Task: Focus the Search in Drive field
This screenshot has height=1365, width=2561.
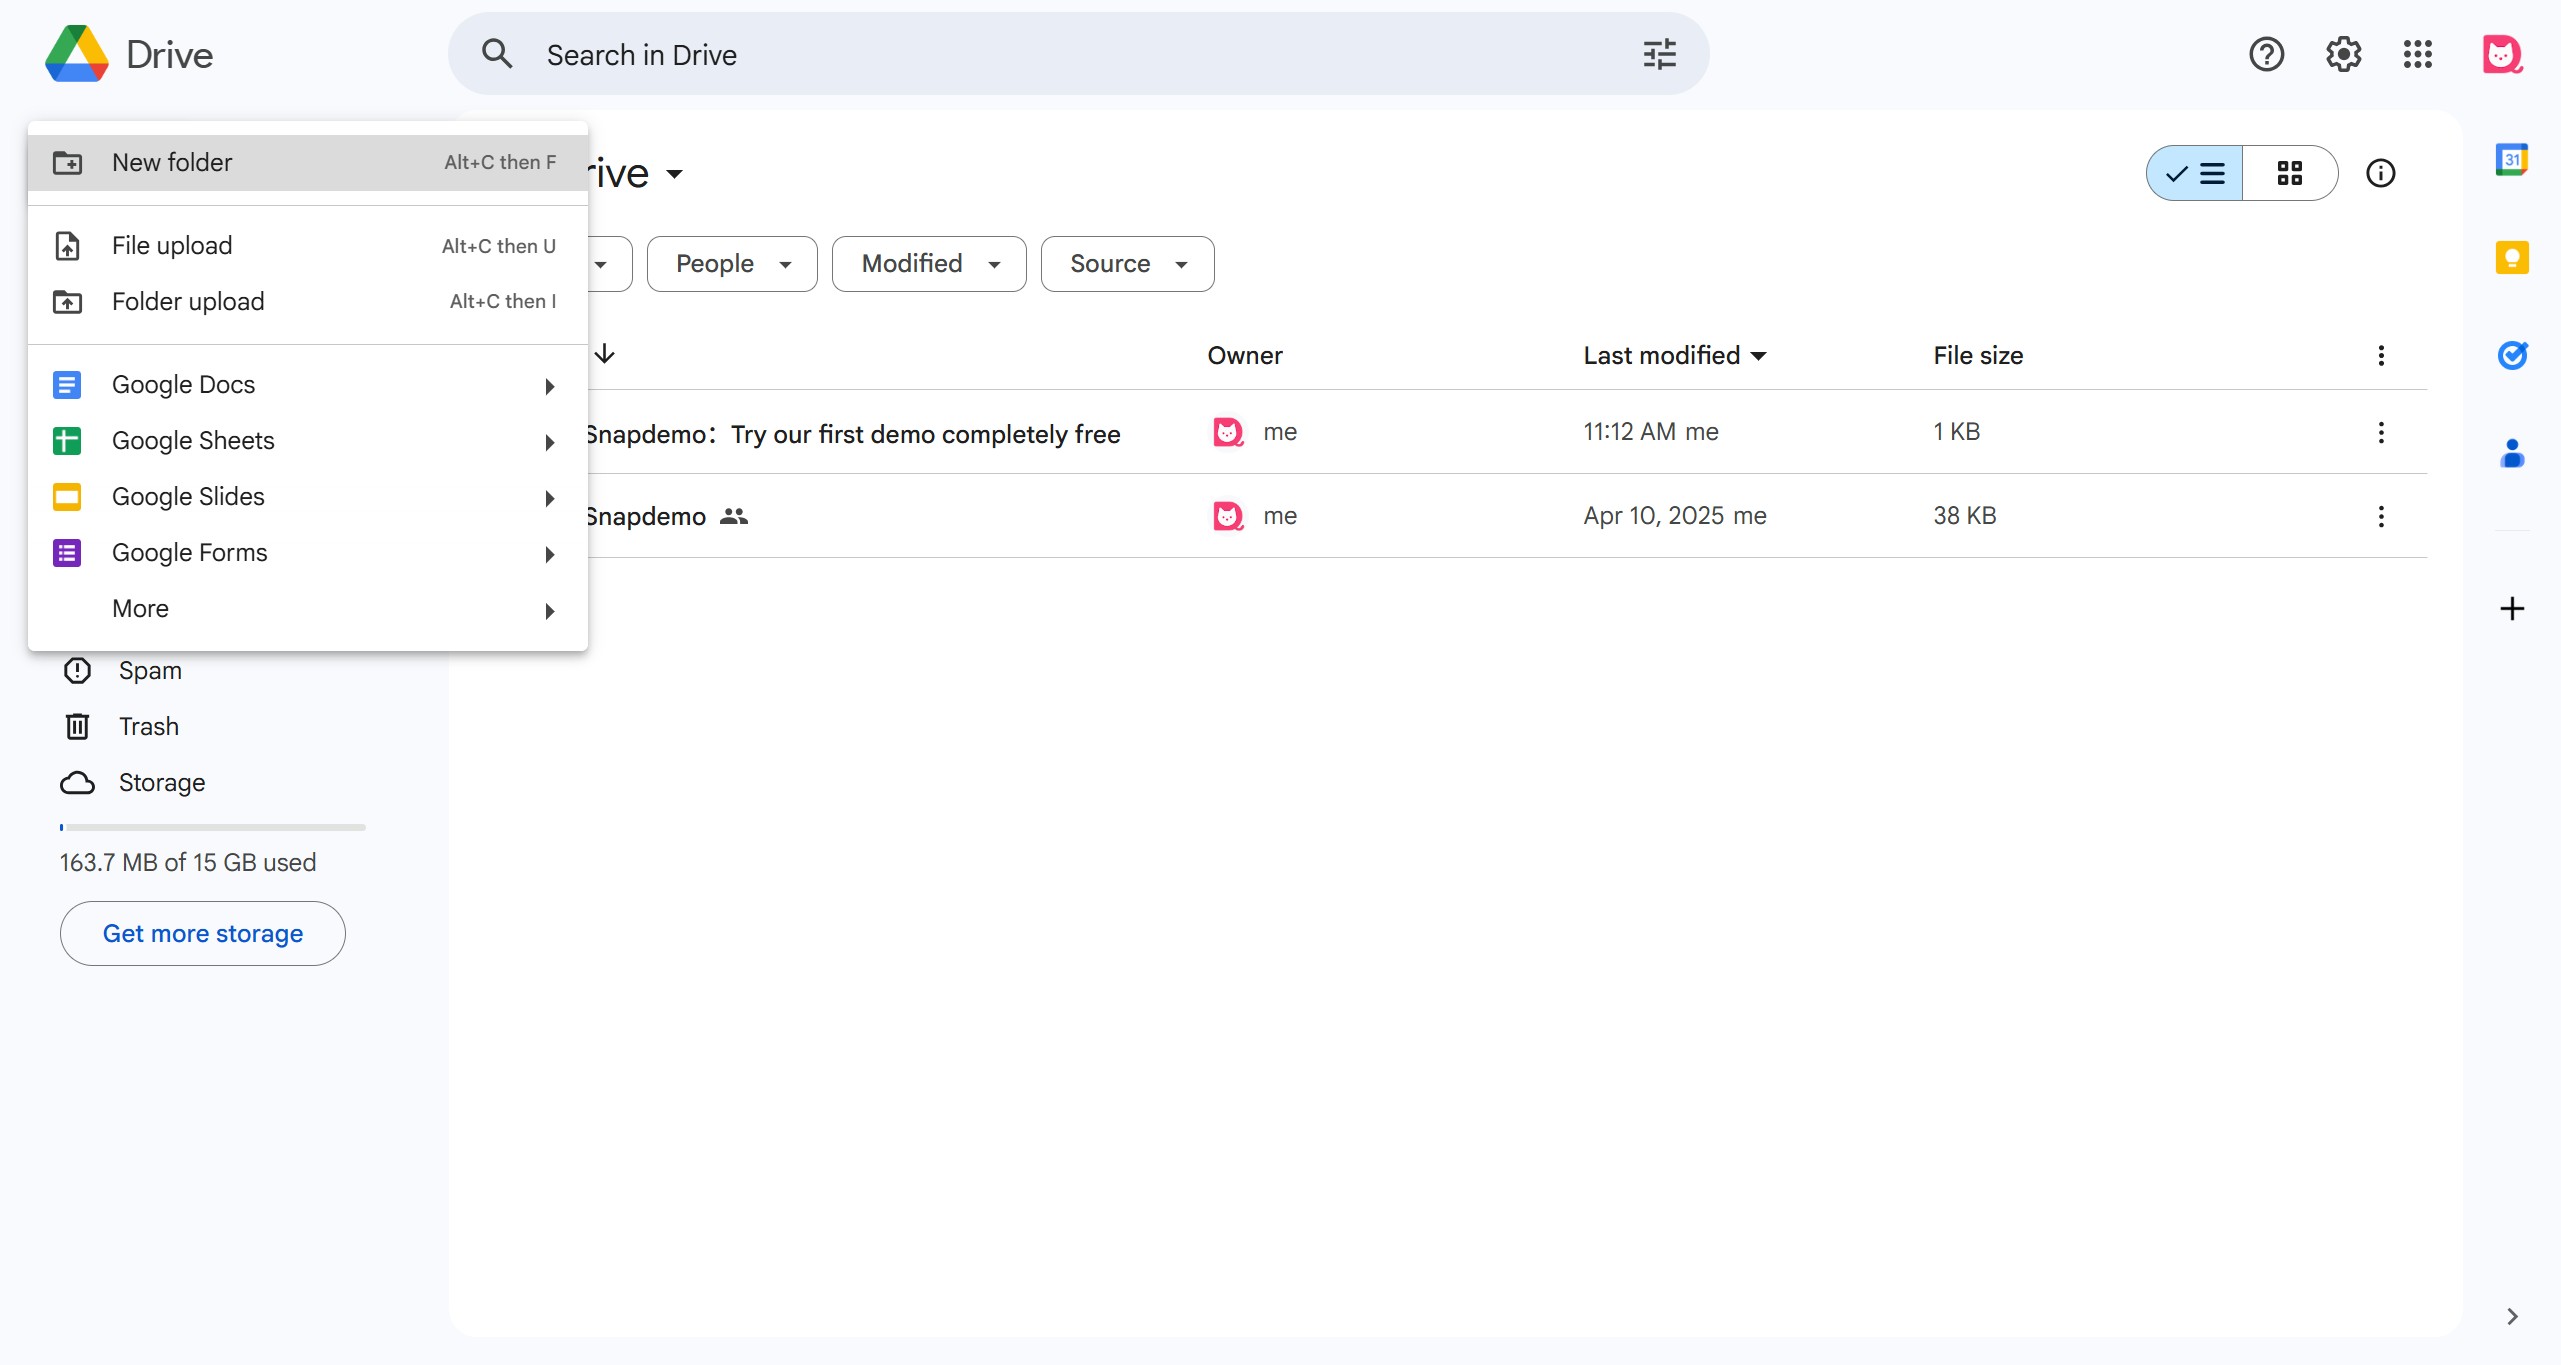Action: (x=1078, y=54)
